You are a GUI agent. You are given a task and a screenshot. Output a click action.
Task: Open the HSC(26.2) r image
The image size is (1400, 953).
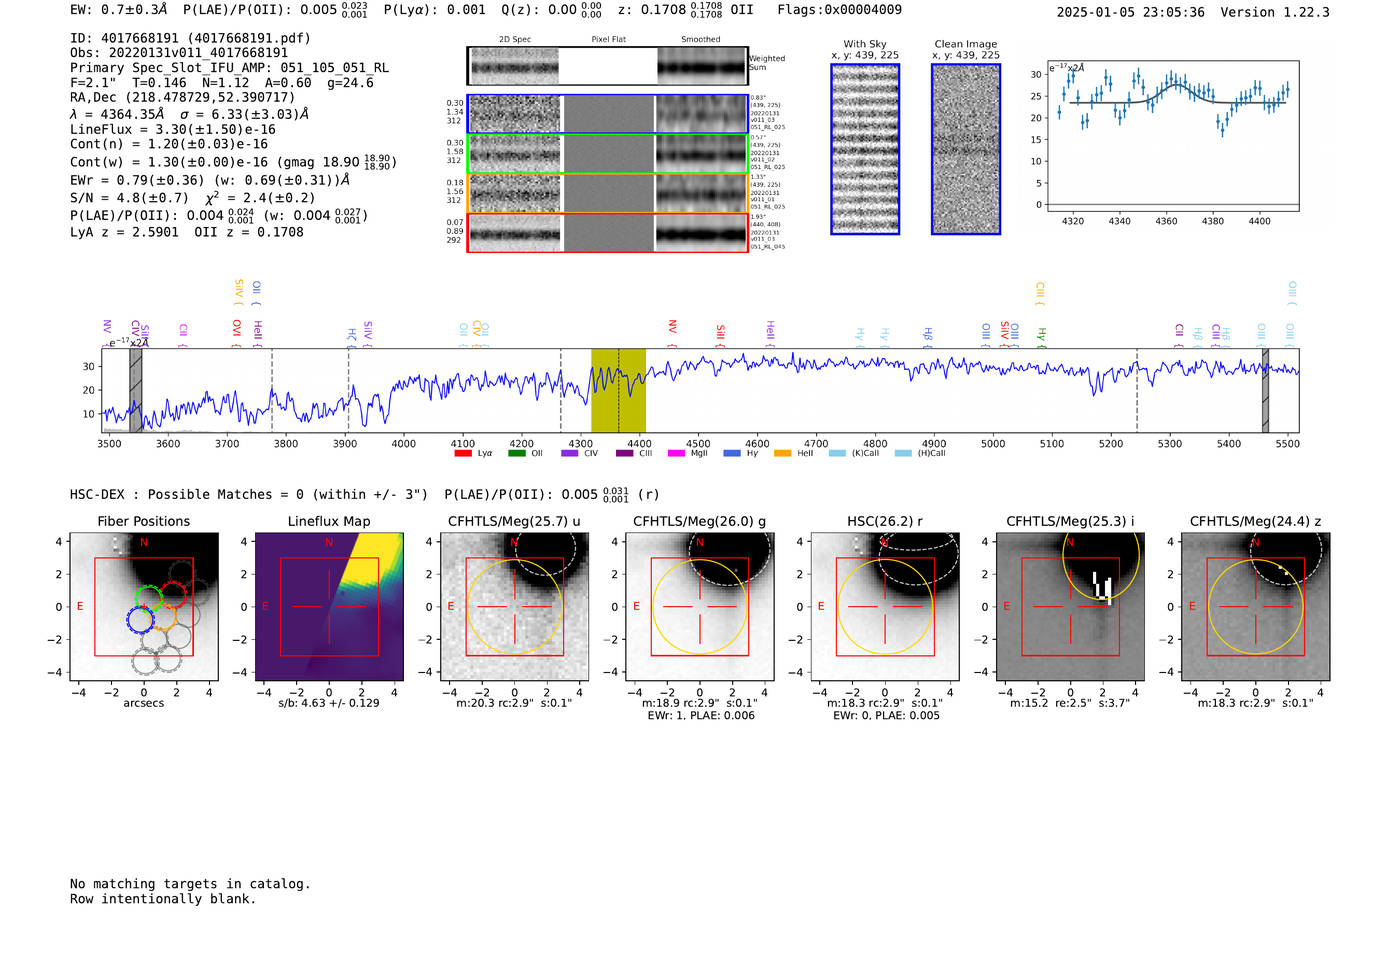click(x=884, y=606)
